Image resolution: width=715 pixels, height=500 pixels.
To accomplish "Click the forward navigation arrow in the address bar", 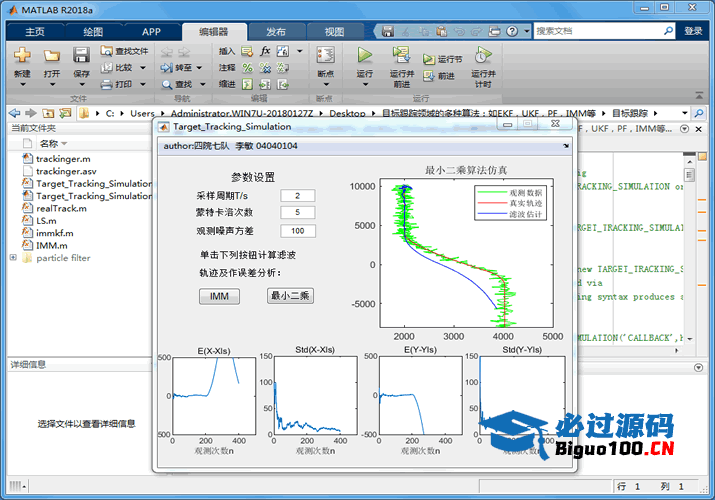I will (31, 113).
